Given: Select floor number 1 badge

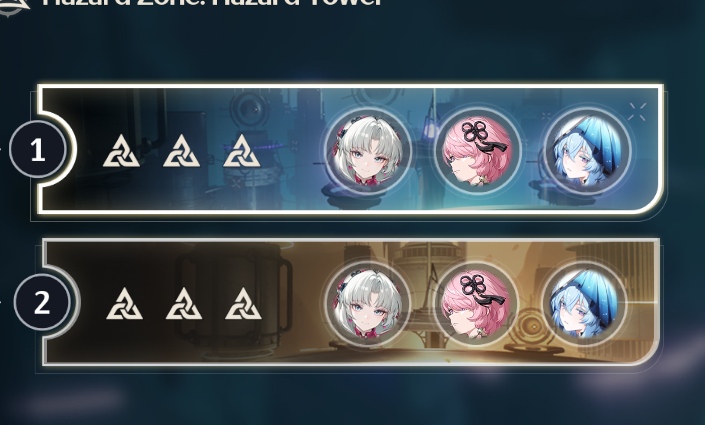Looking at the screenshot, I should click(x=38, y=149).
